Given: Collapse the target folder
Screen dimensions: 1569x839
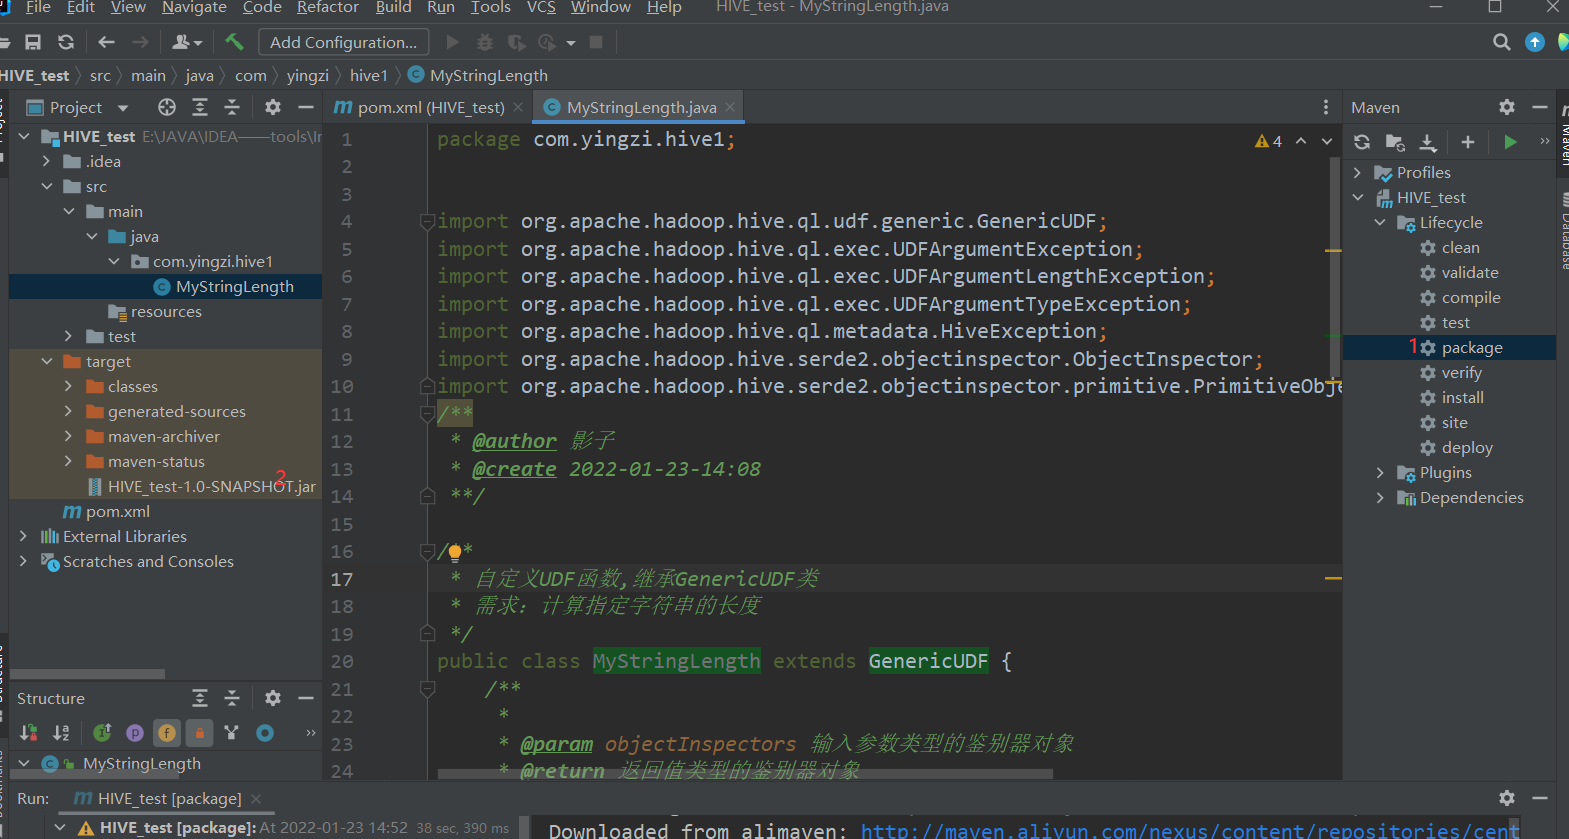Looking at the screenshot, I should [x=47, y=361].
